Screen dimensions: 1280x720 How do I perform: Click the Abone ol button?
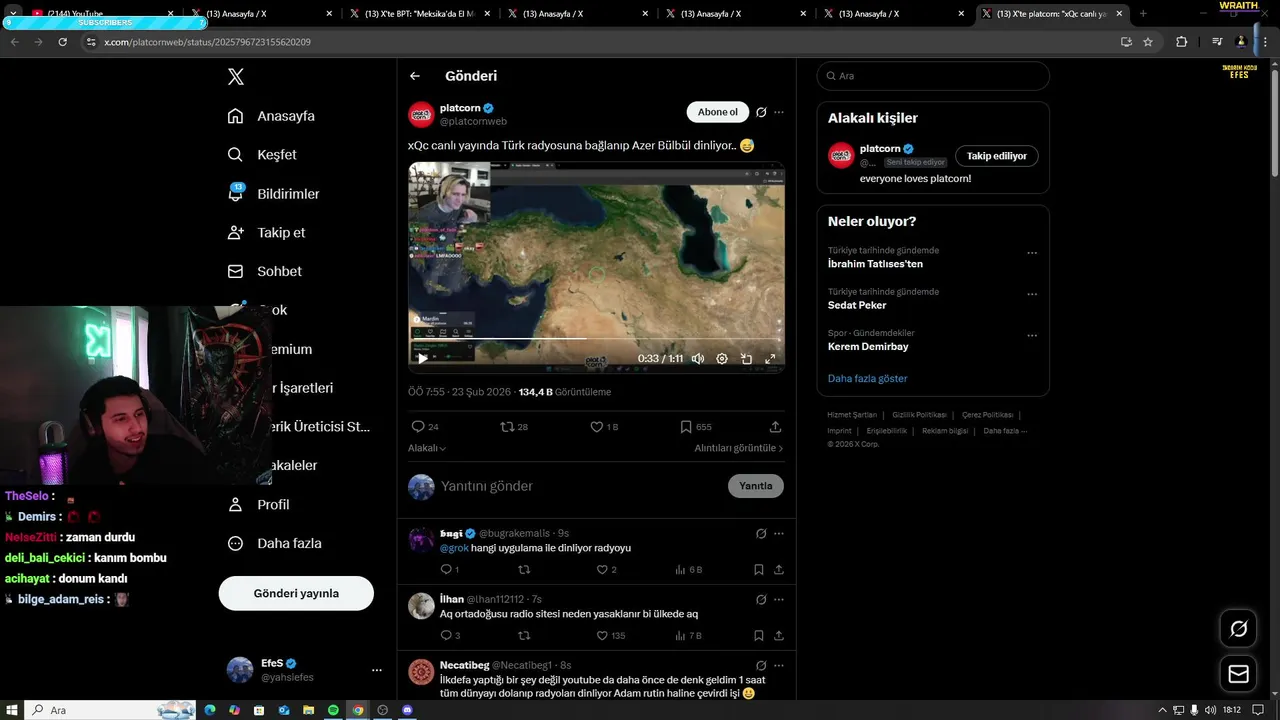click(x=718, y=112)
